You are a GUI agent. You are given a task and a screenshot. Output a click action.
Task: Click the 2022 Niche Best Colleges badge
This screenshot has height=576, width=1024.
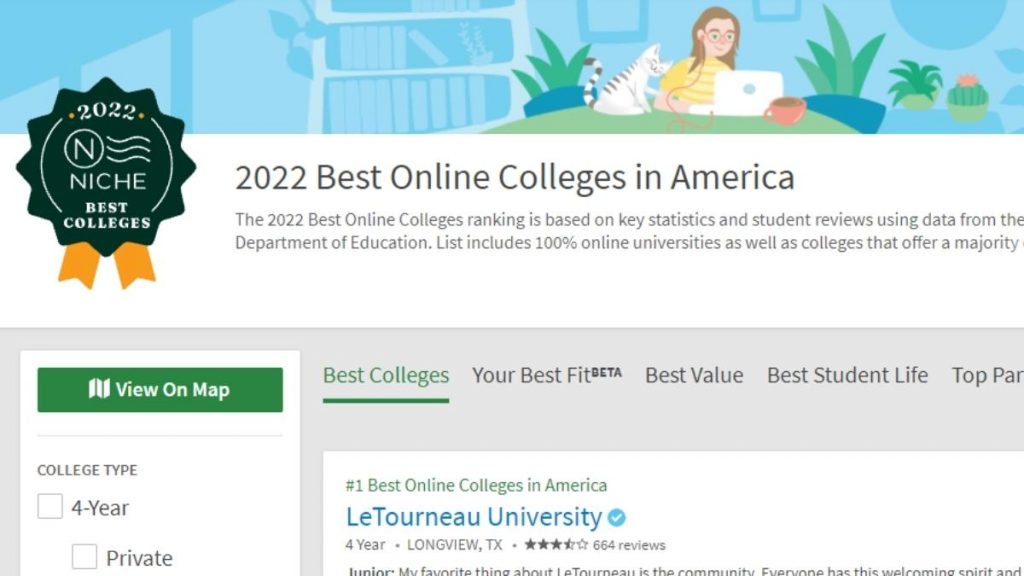[x=106, y=183]
